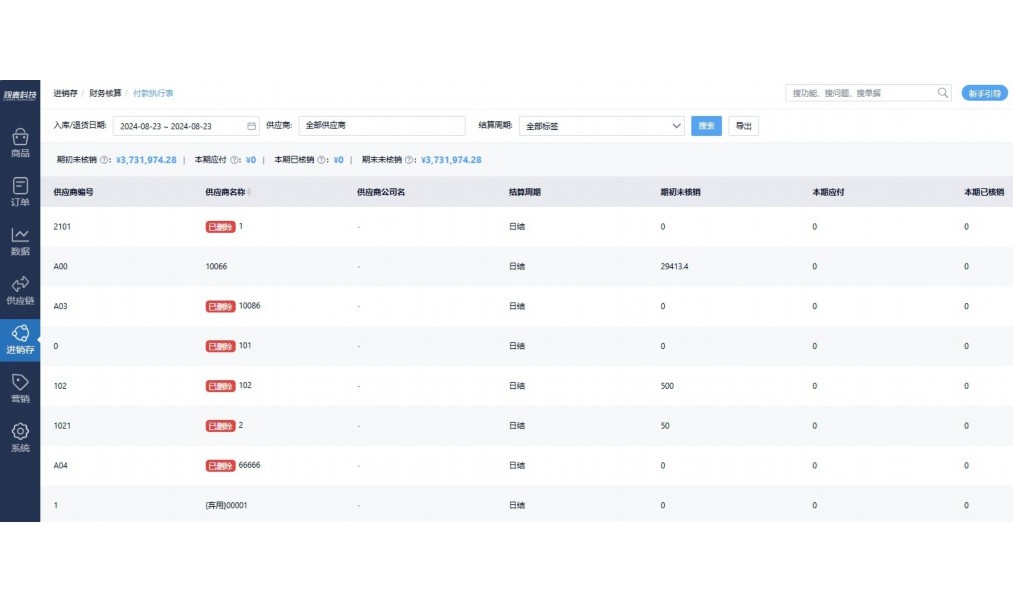Open the 商品 sidebar section
This screenshot has height=602, width=1013.
[20, 143]
